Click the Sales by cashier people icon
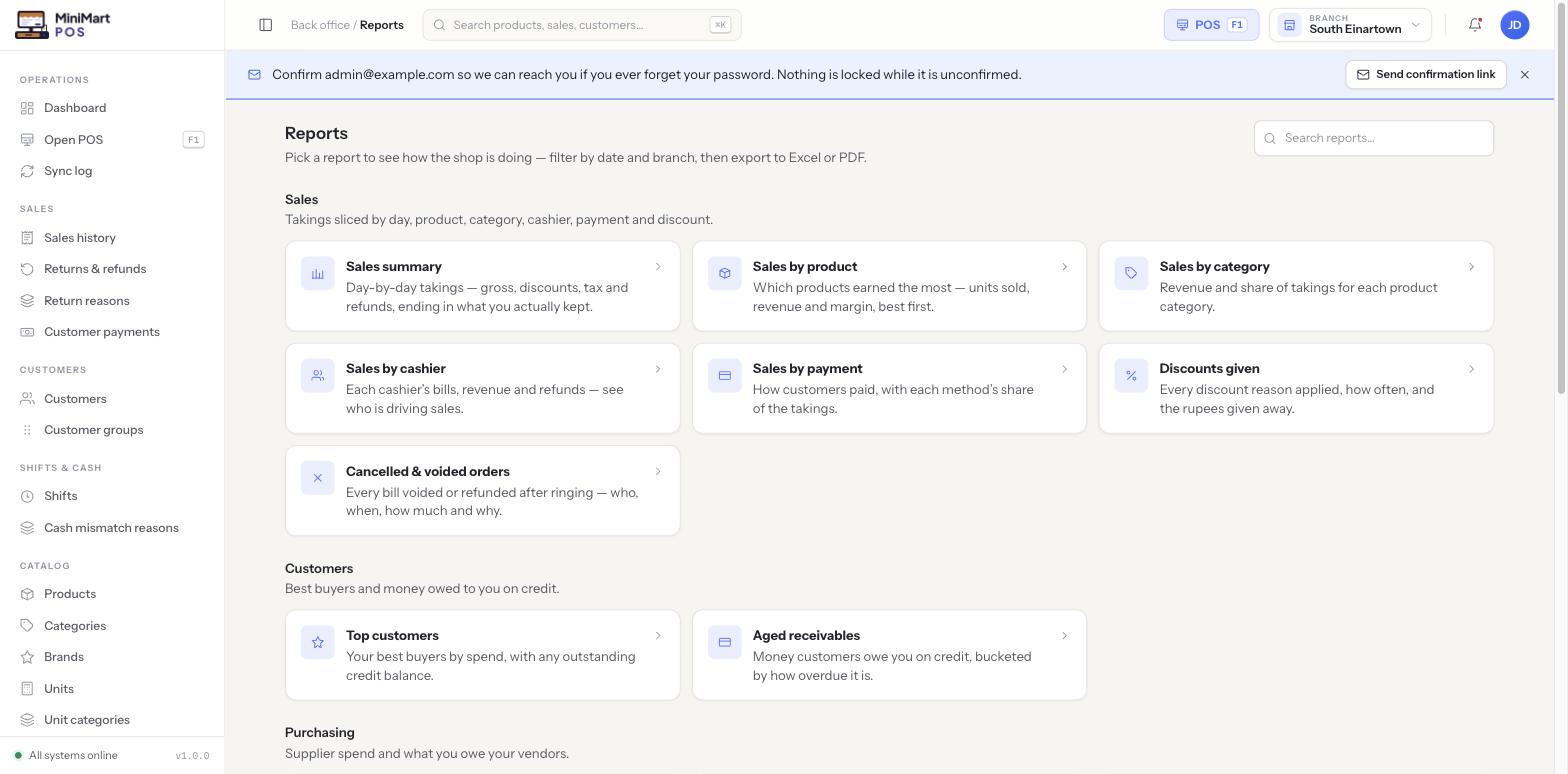This screenshot has height=774, width=1568. (x=318, y=376)
